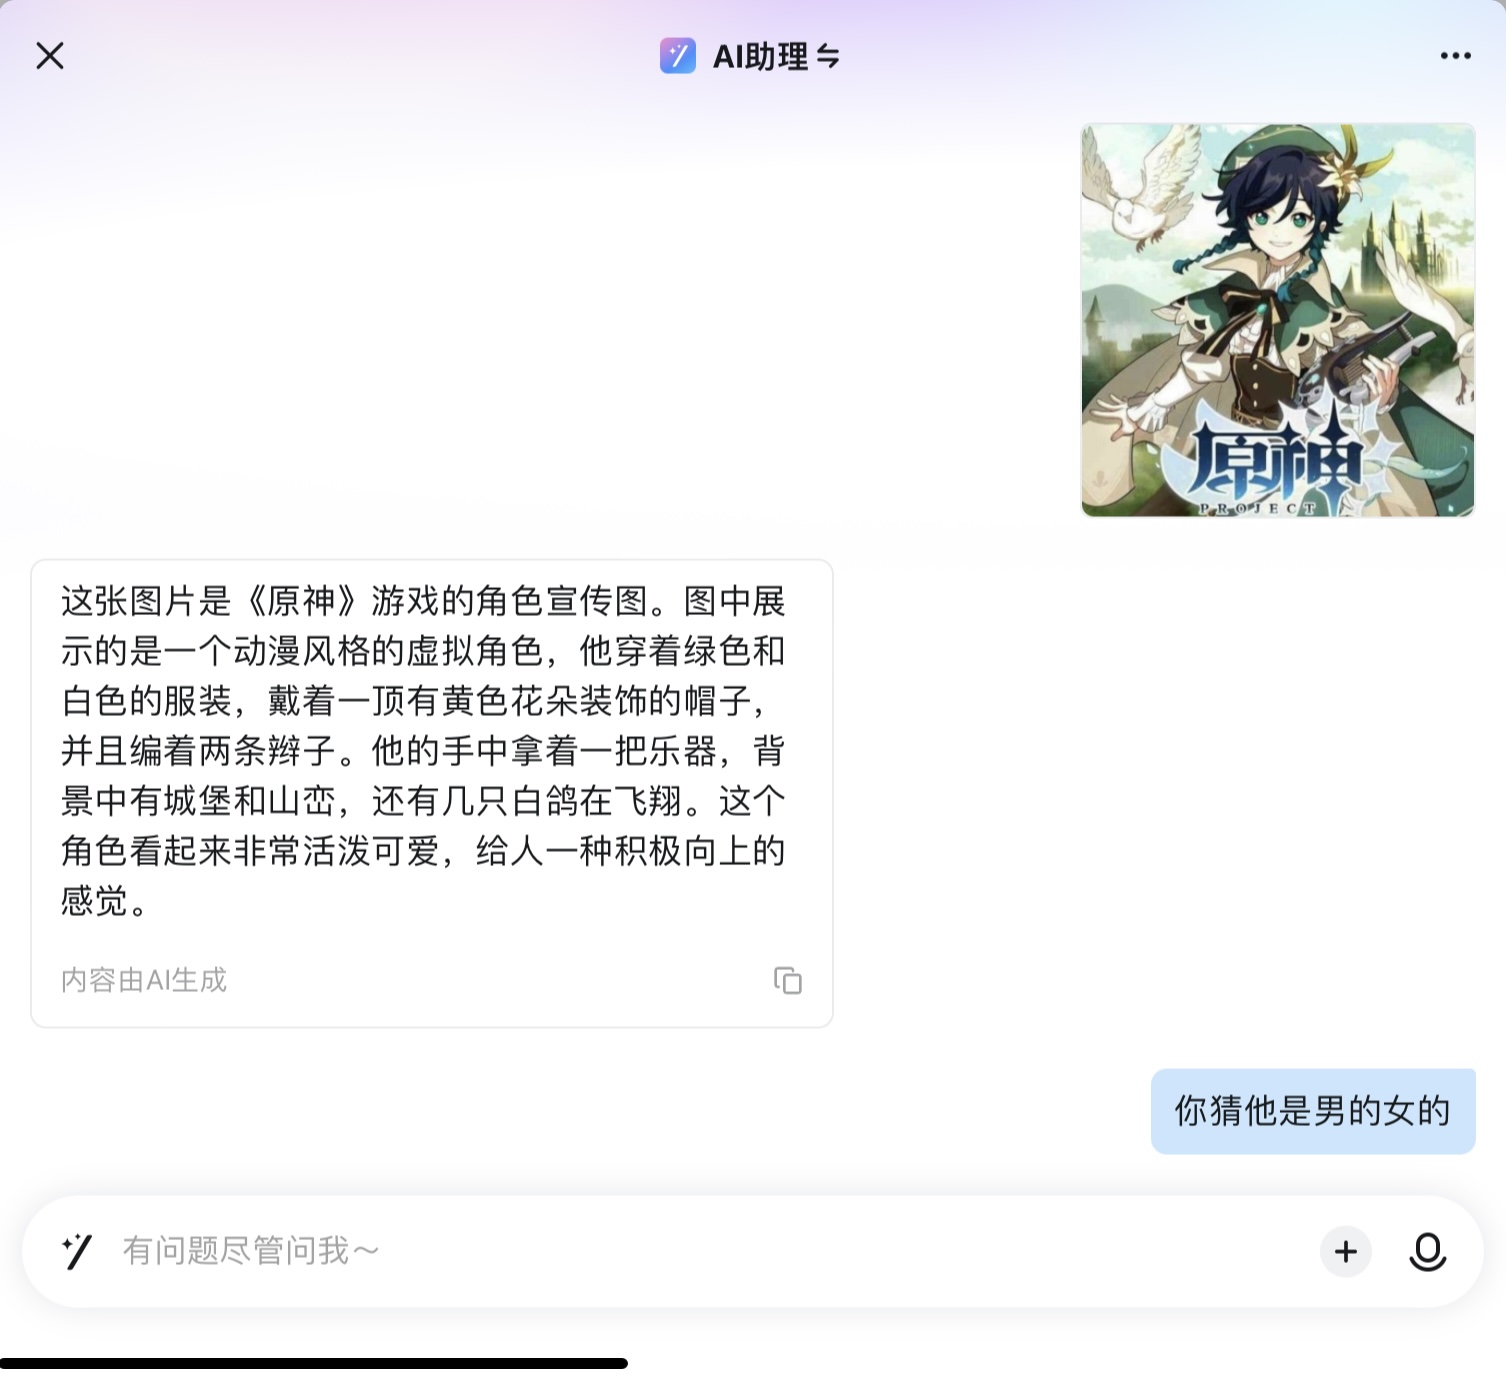Tap the 内容由AI生成 label
Screen dimensions: 1506x1384
[144, 980]
